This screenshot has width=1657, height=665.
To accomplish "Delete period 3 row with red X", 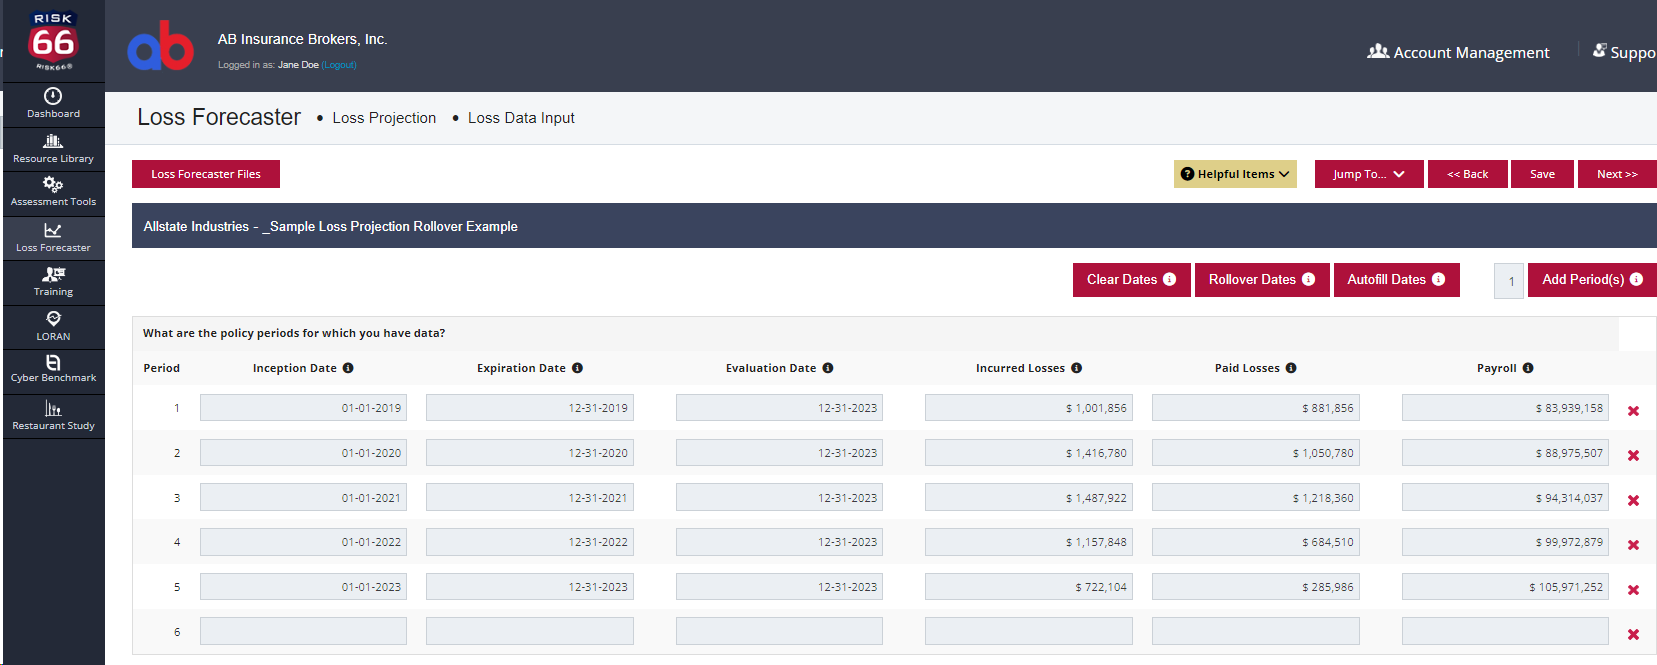I will [x=1633, y=500].
